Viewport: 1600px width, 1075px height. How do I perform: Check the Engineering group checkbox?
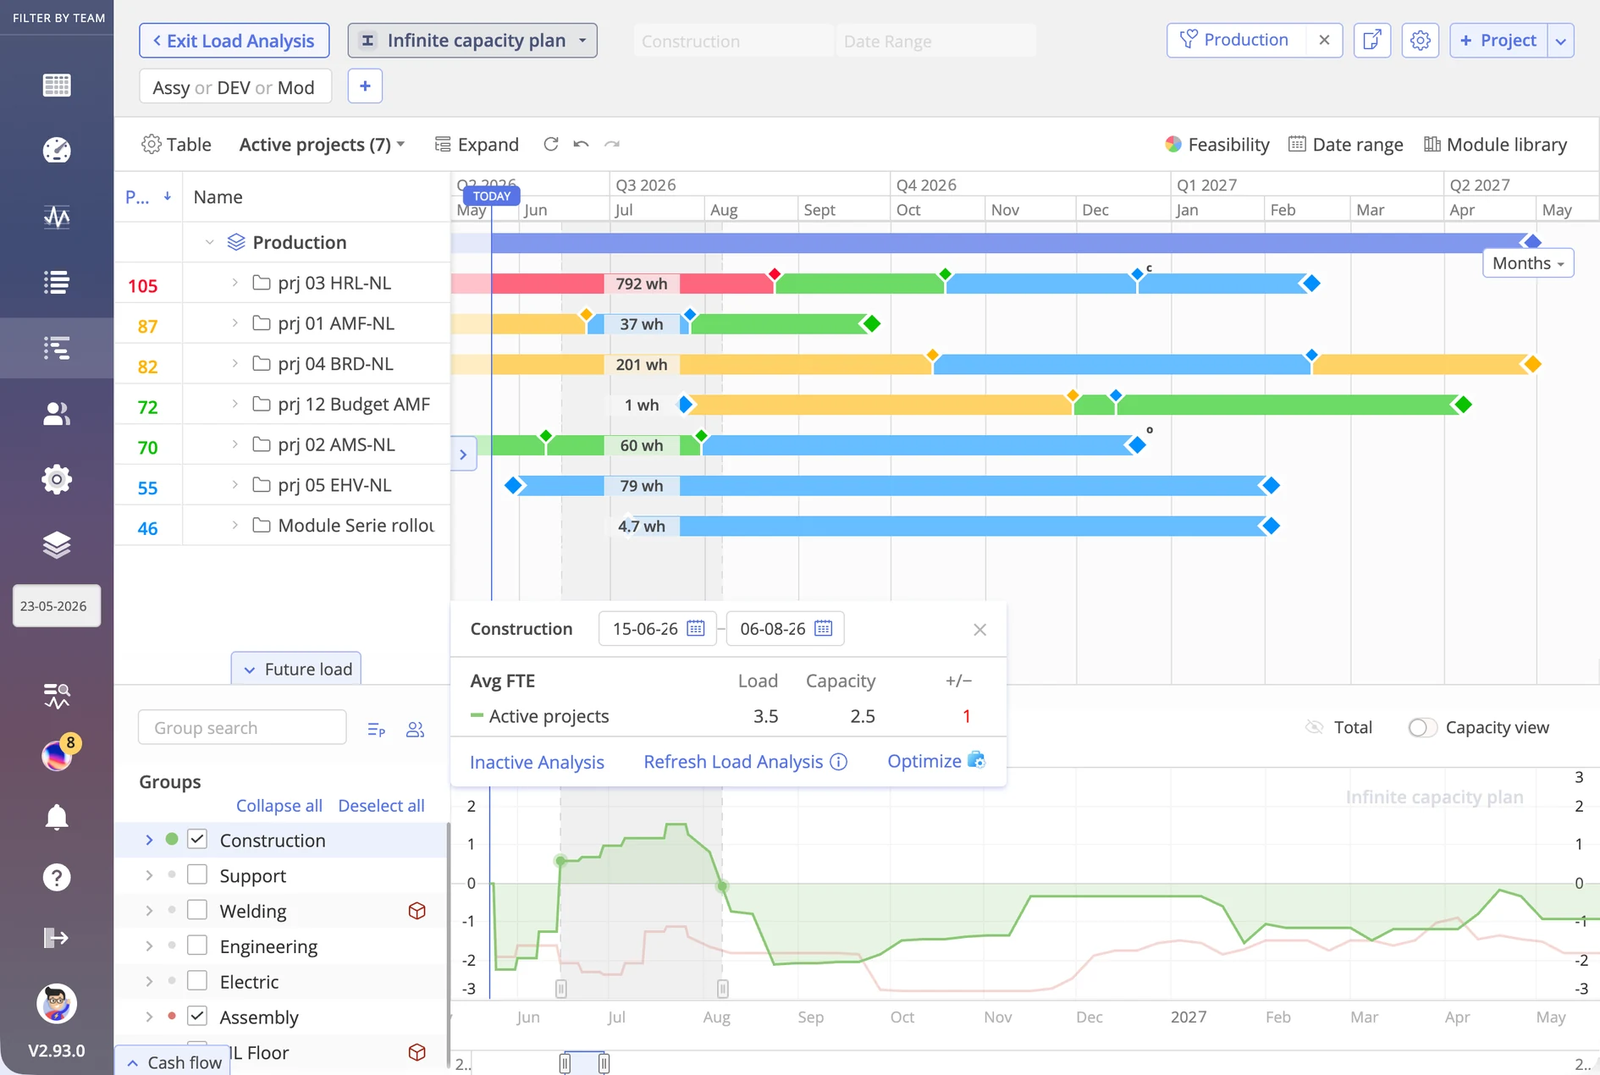point(197,945)
